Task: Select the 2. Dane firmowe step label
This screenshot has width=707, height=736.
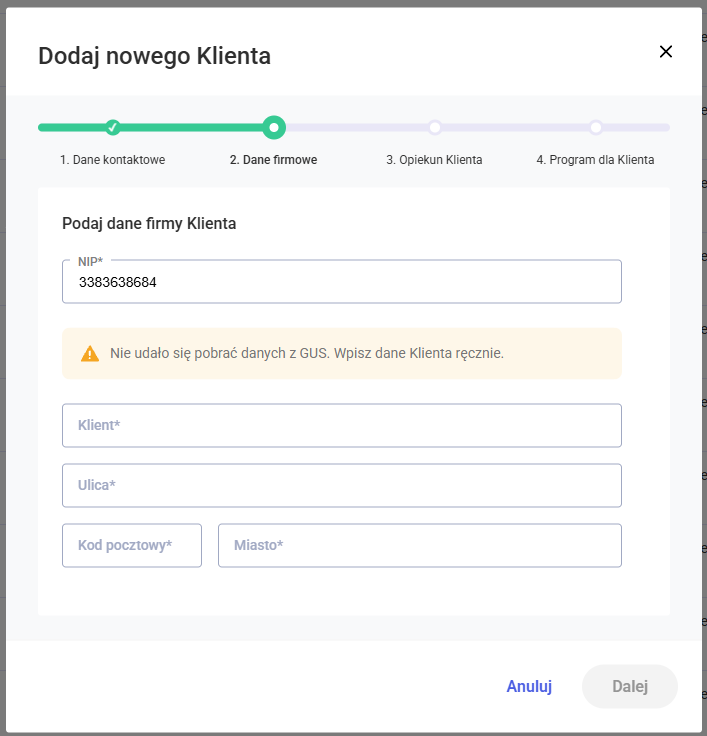Action: tap(273, 160)
